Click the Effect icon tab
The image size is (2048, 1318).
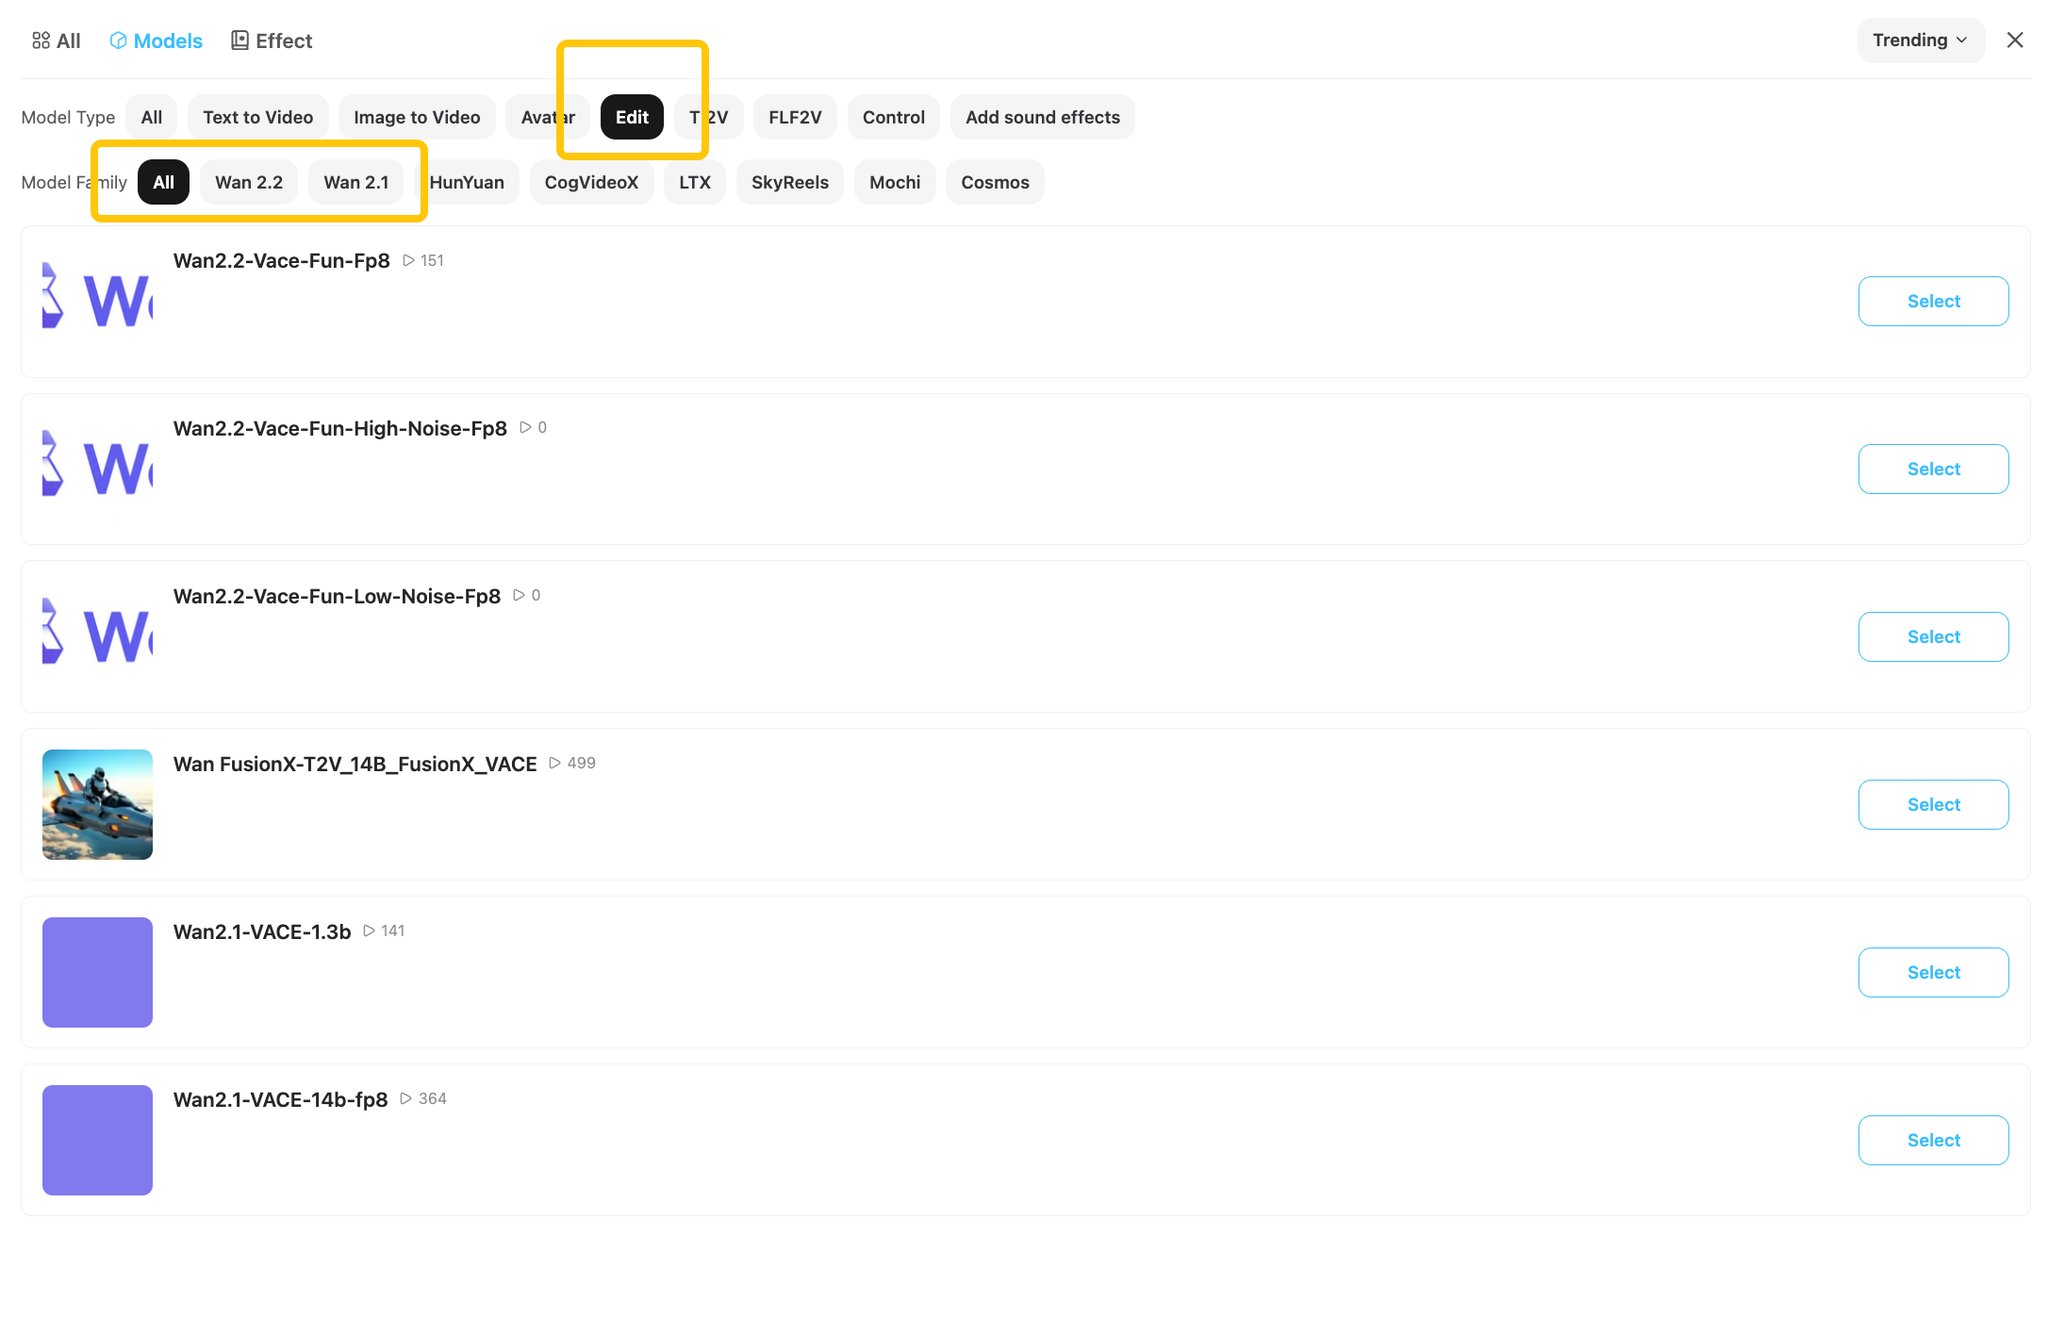pyautogui.click(x=271, y=41)
